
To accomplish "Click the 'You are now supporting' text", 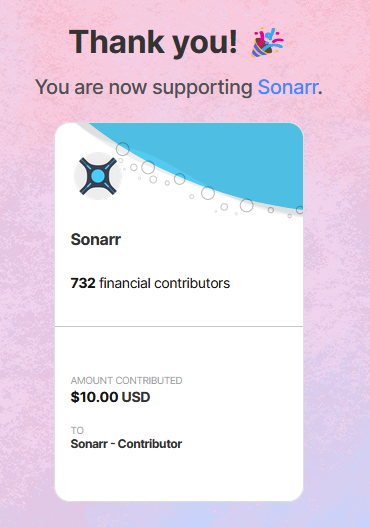I will [x=144, y=87].
